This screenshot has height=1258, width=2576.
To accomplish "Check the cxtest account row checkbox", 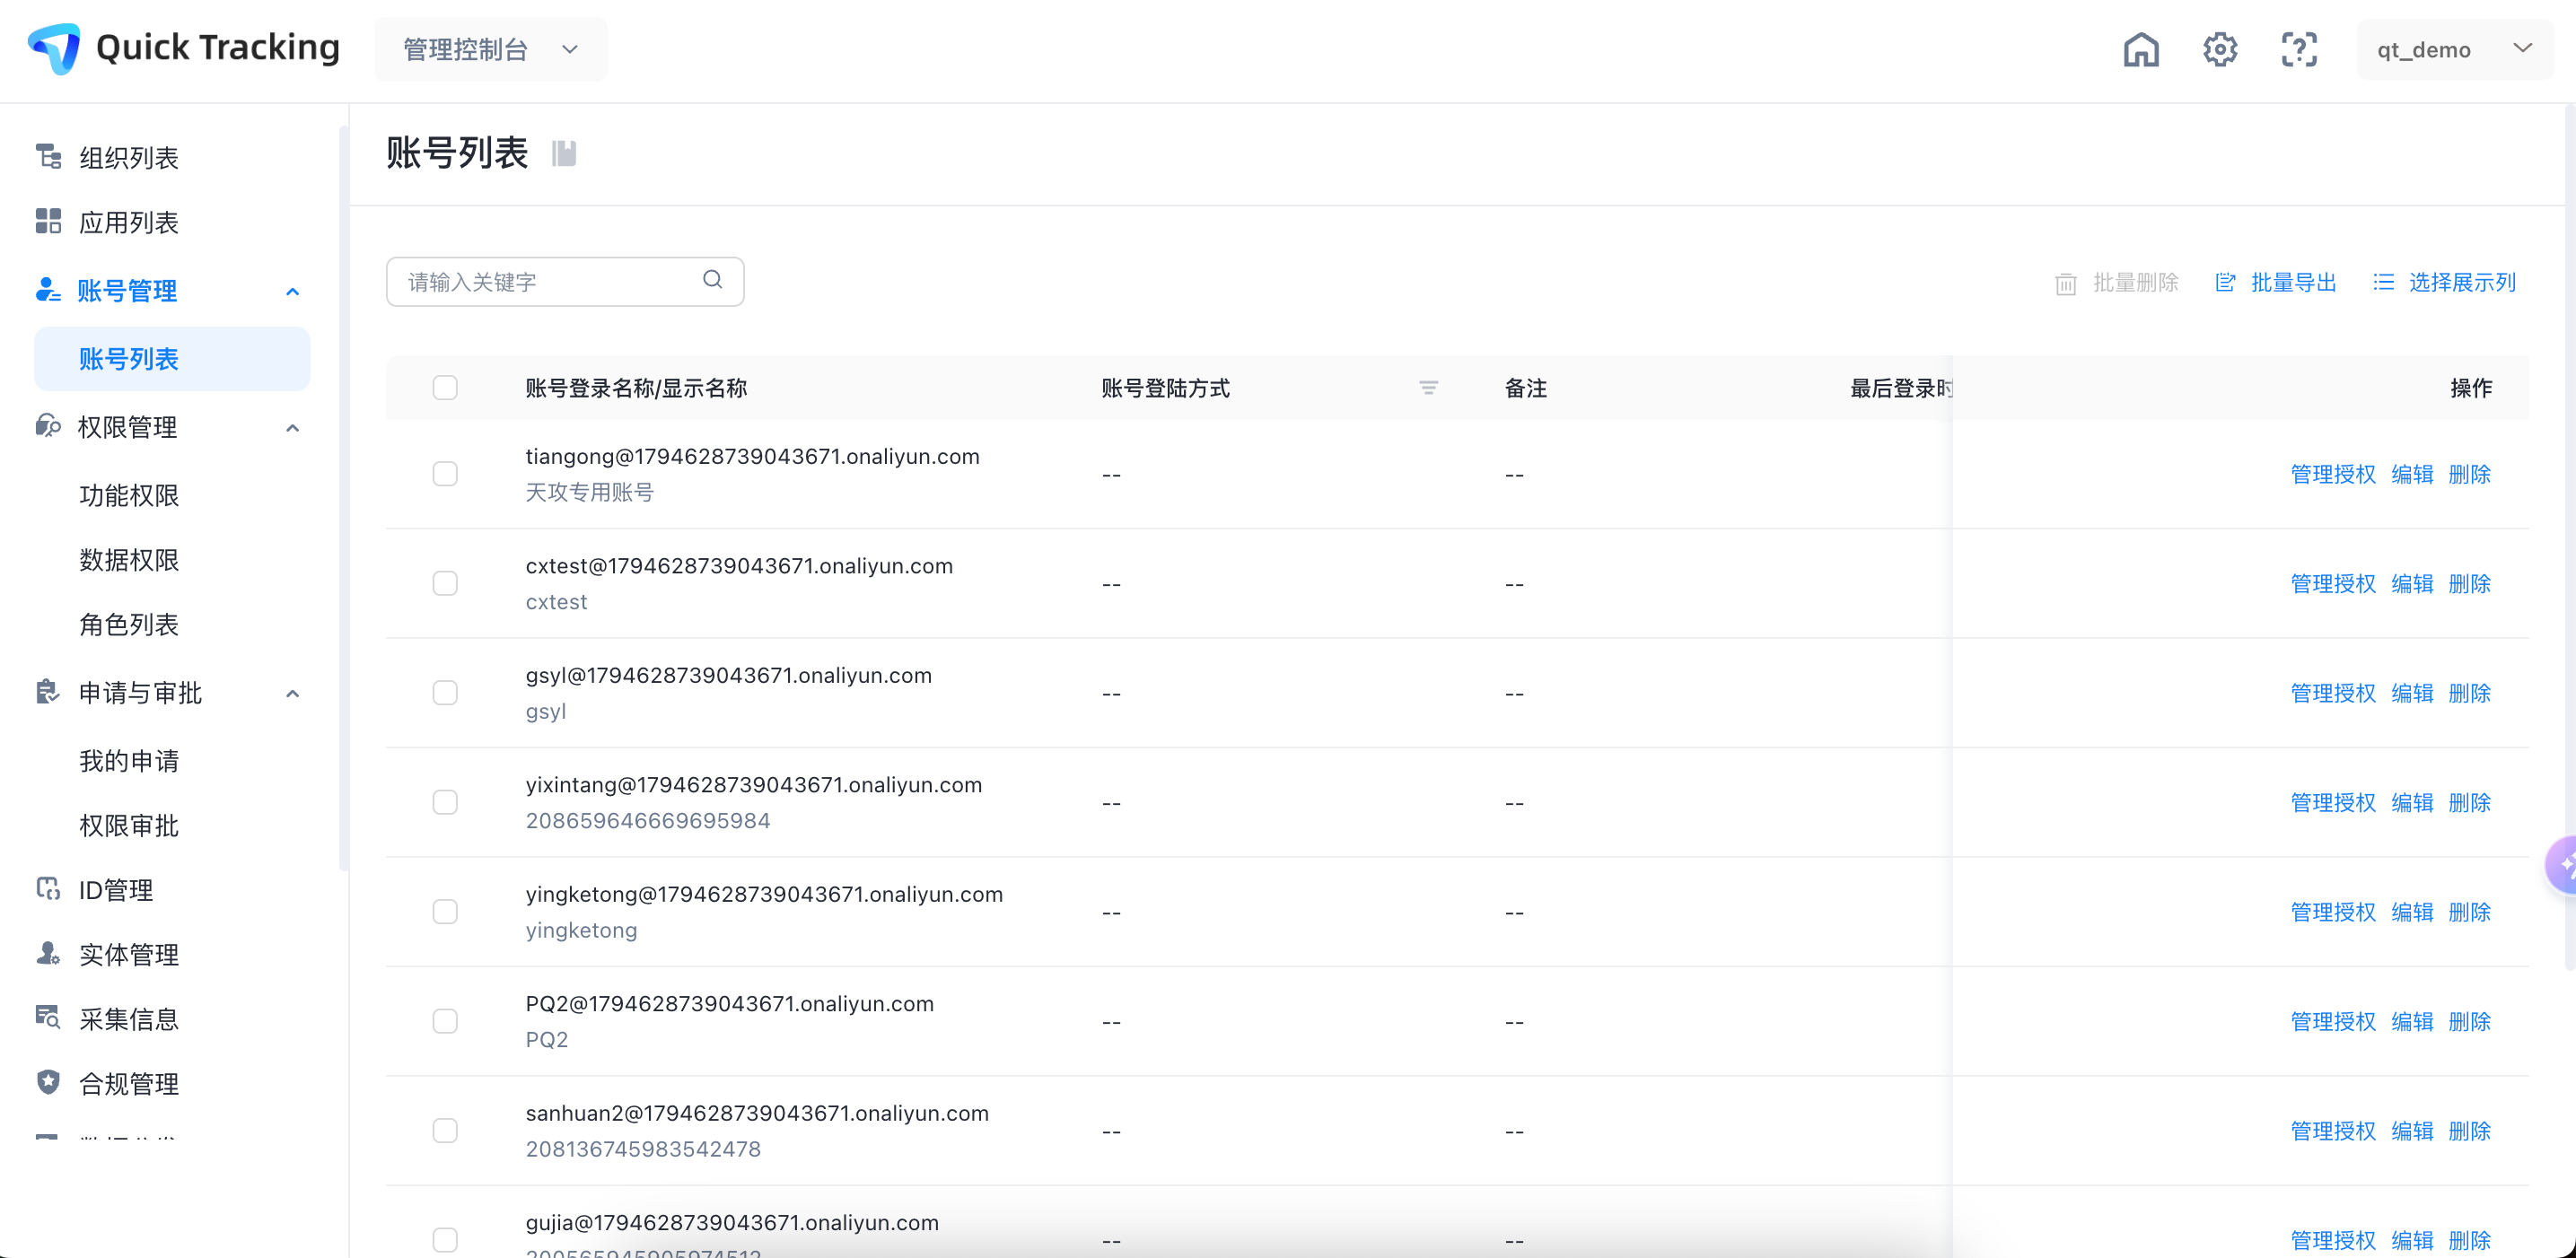I will [445, 584].
